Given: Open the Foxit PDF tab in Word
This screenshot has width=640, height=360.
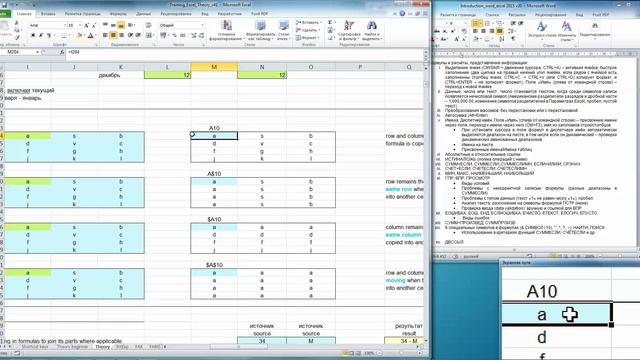Looking at the screenshot, I should tap(601, 15).
